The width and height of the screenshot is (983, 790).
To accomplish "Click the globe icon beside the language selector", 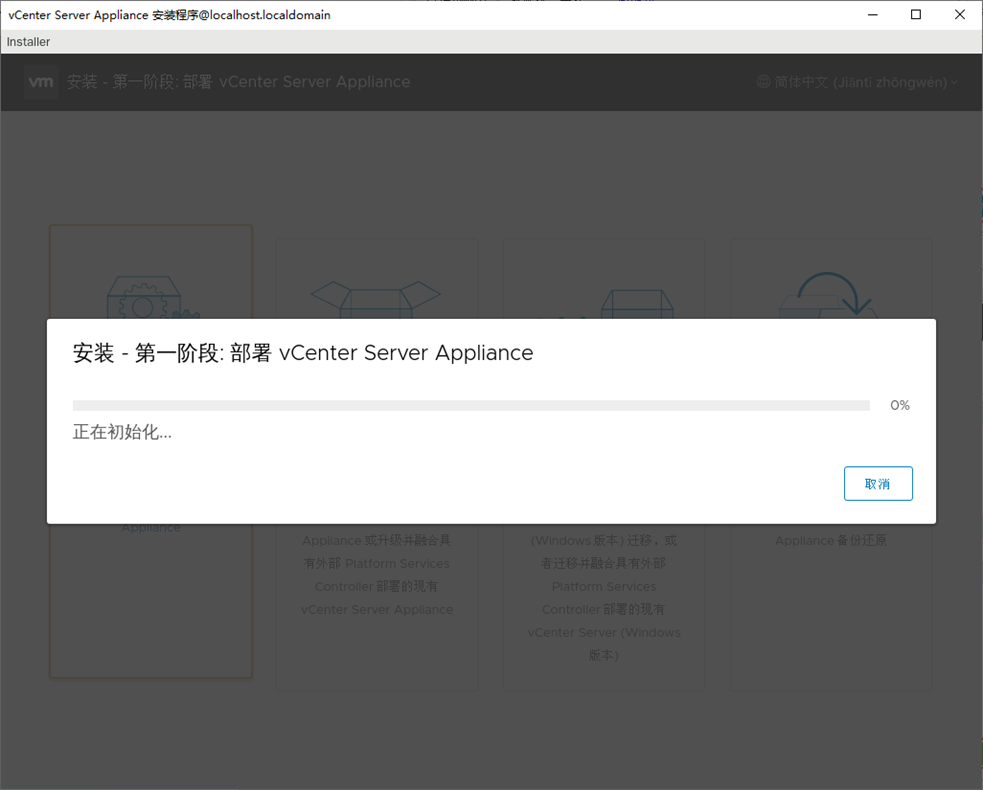I will 764,82.
